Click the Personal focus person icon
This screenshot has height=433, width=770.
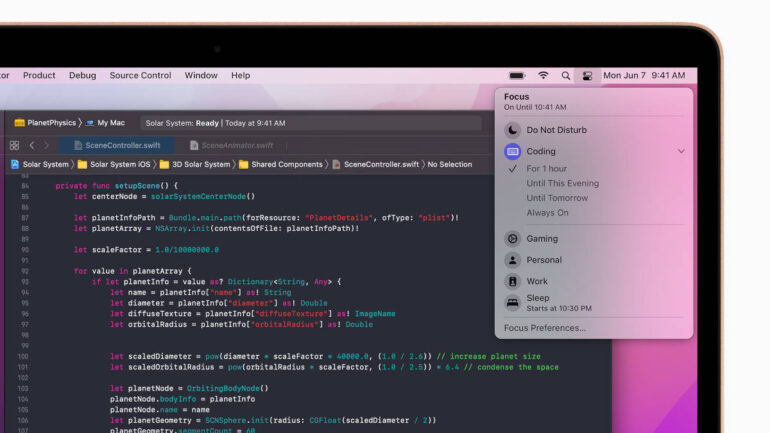512,260
